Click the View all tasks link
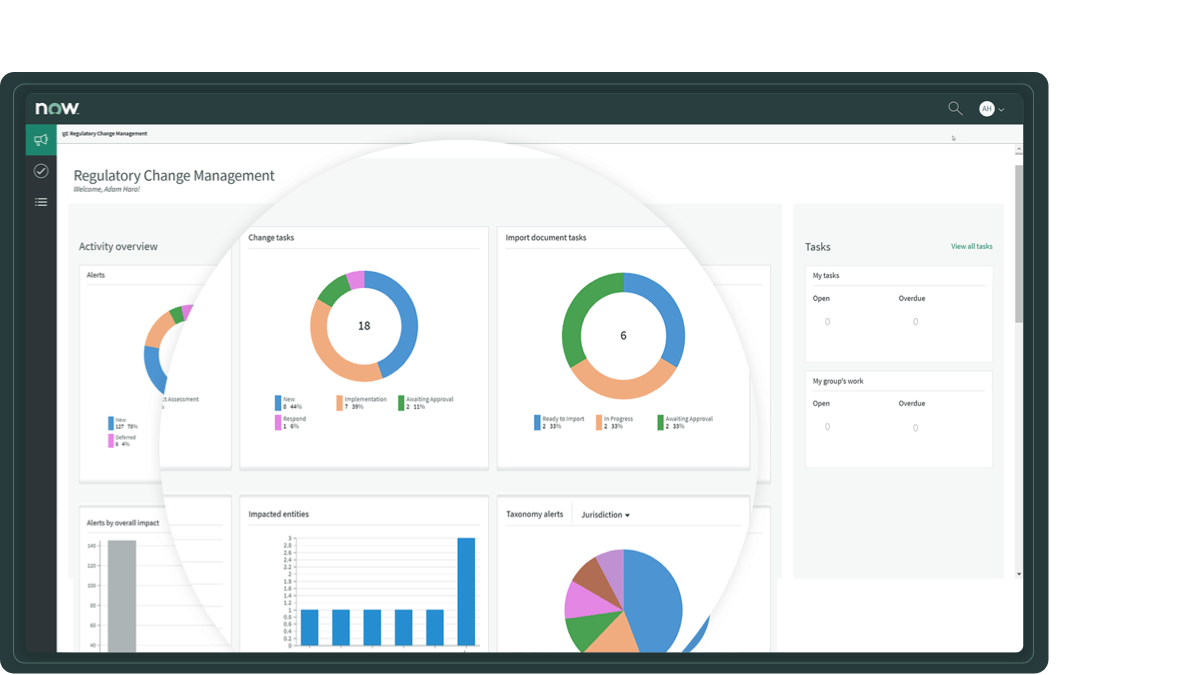1200x675 pixels. point(972,246)
